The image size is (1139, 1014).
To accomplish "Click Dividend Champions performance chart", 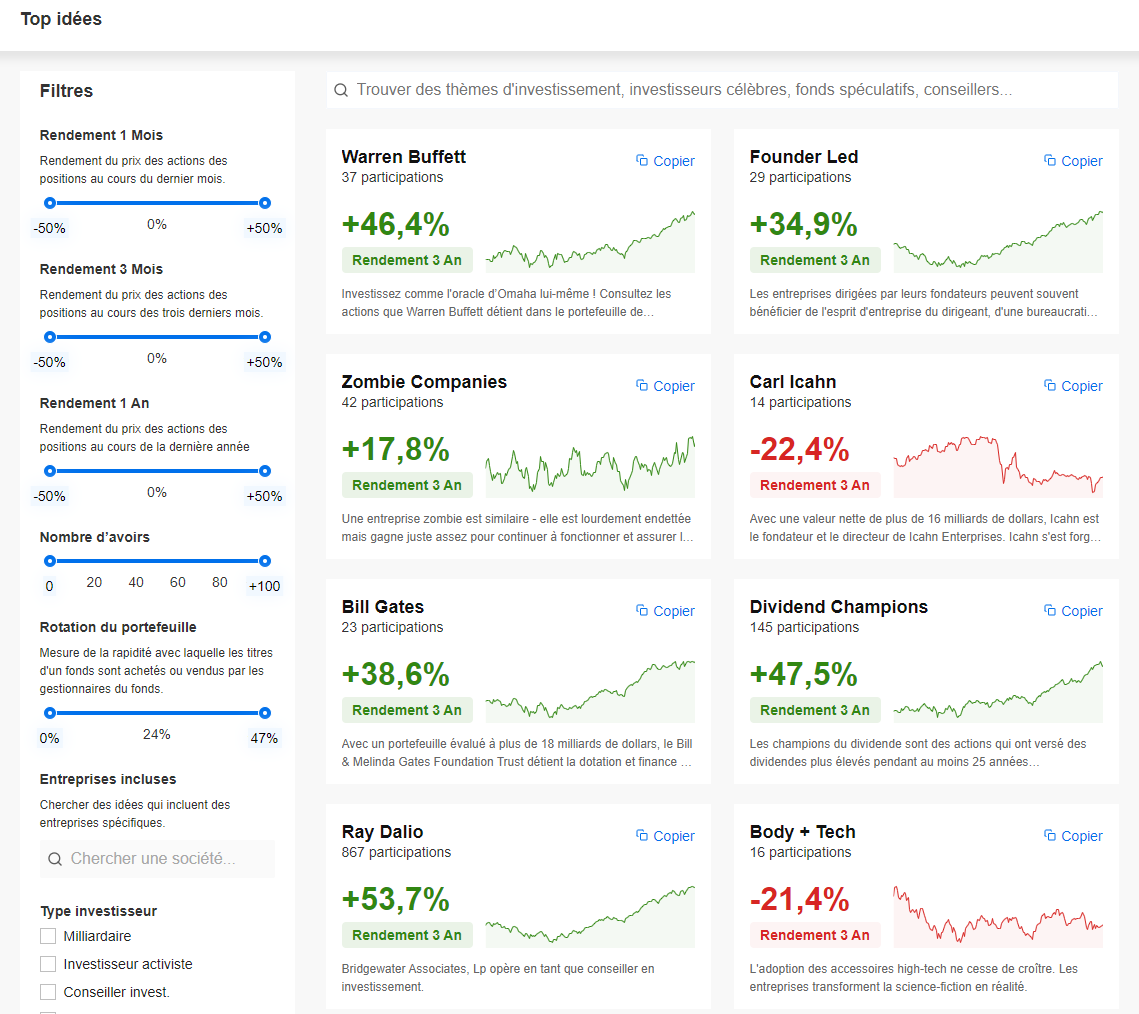I will click(x=998, y=691).
